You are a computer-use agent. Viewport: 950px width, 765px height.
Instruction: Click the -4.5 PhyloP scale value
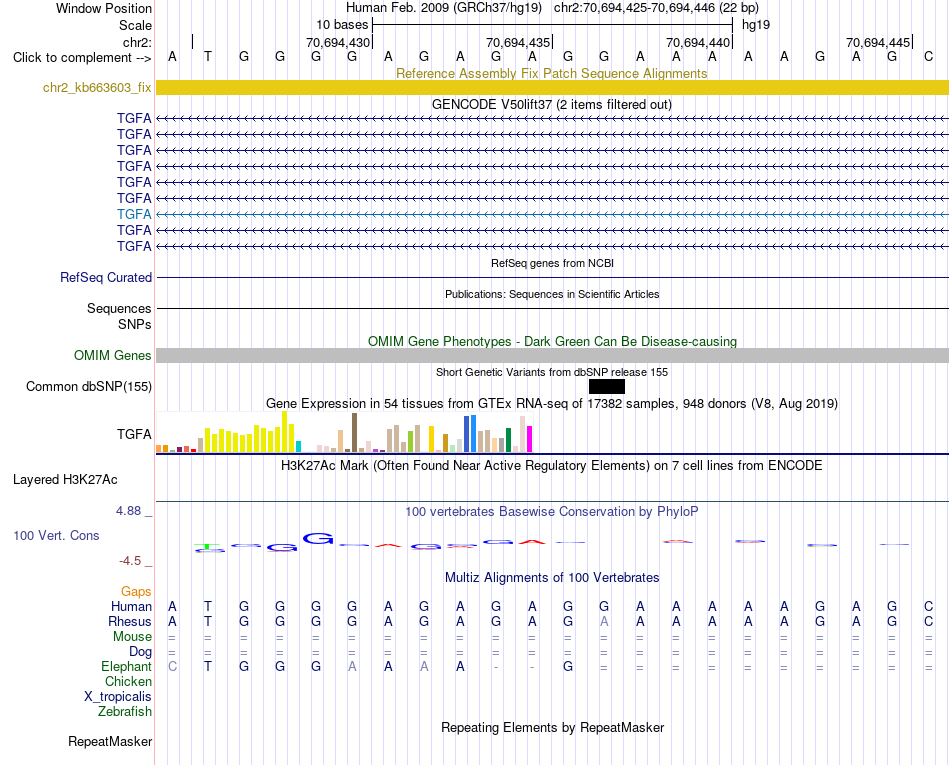click(x=130, y=561)
